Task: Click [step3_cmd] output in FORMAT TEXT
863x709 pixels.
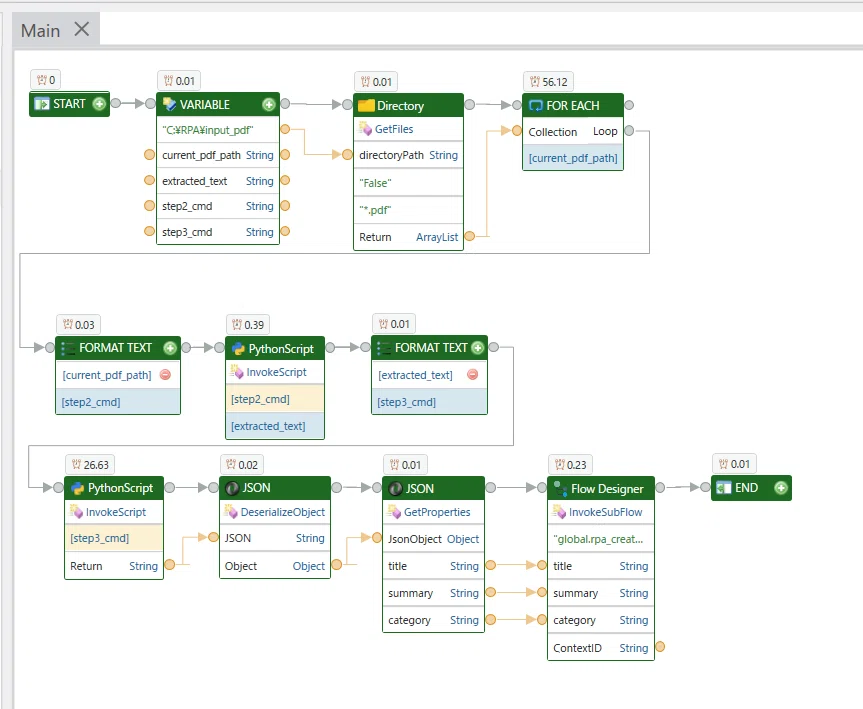Action: click(x=429, y=402)
